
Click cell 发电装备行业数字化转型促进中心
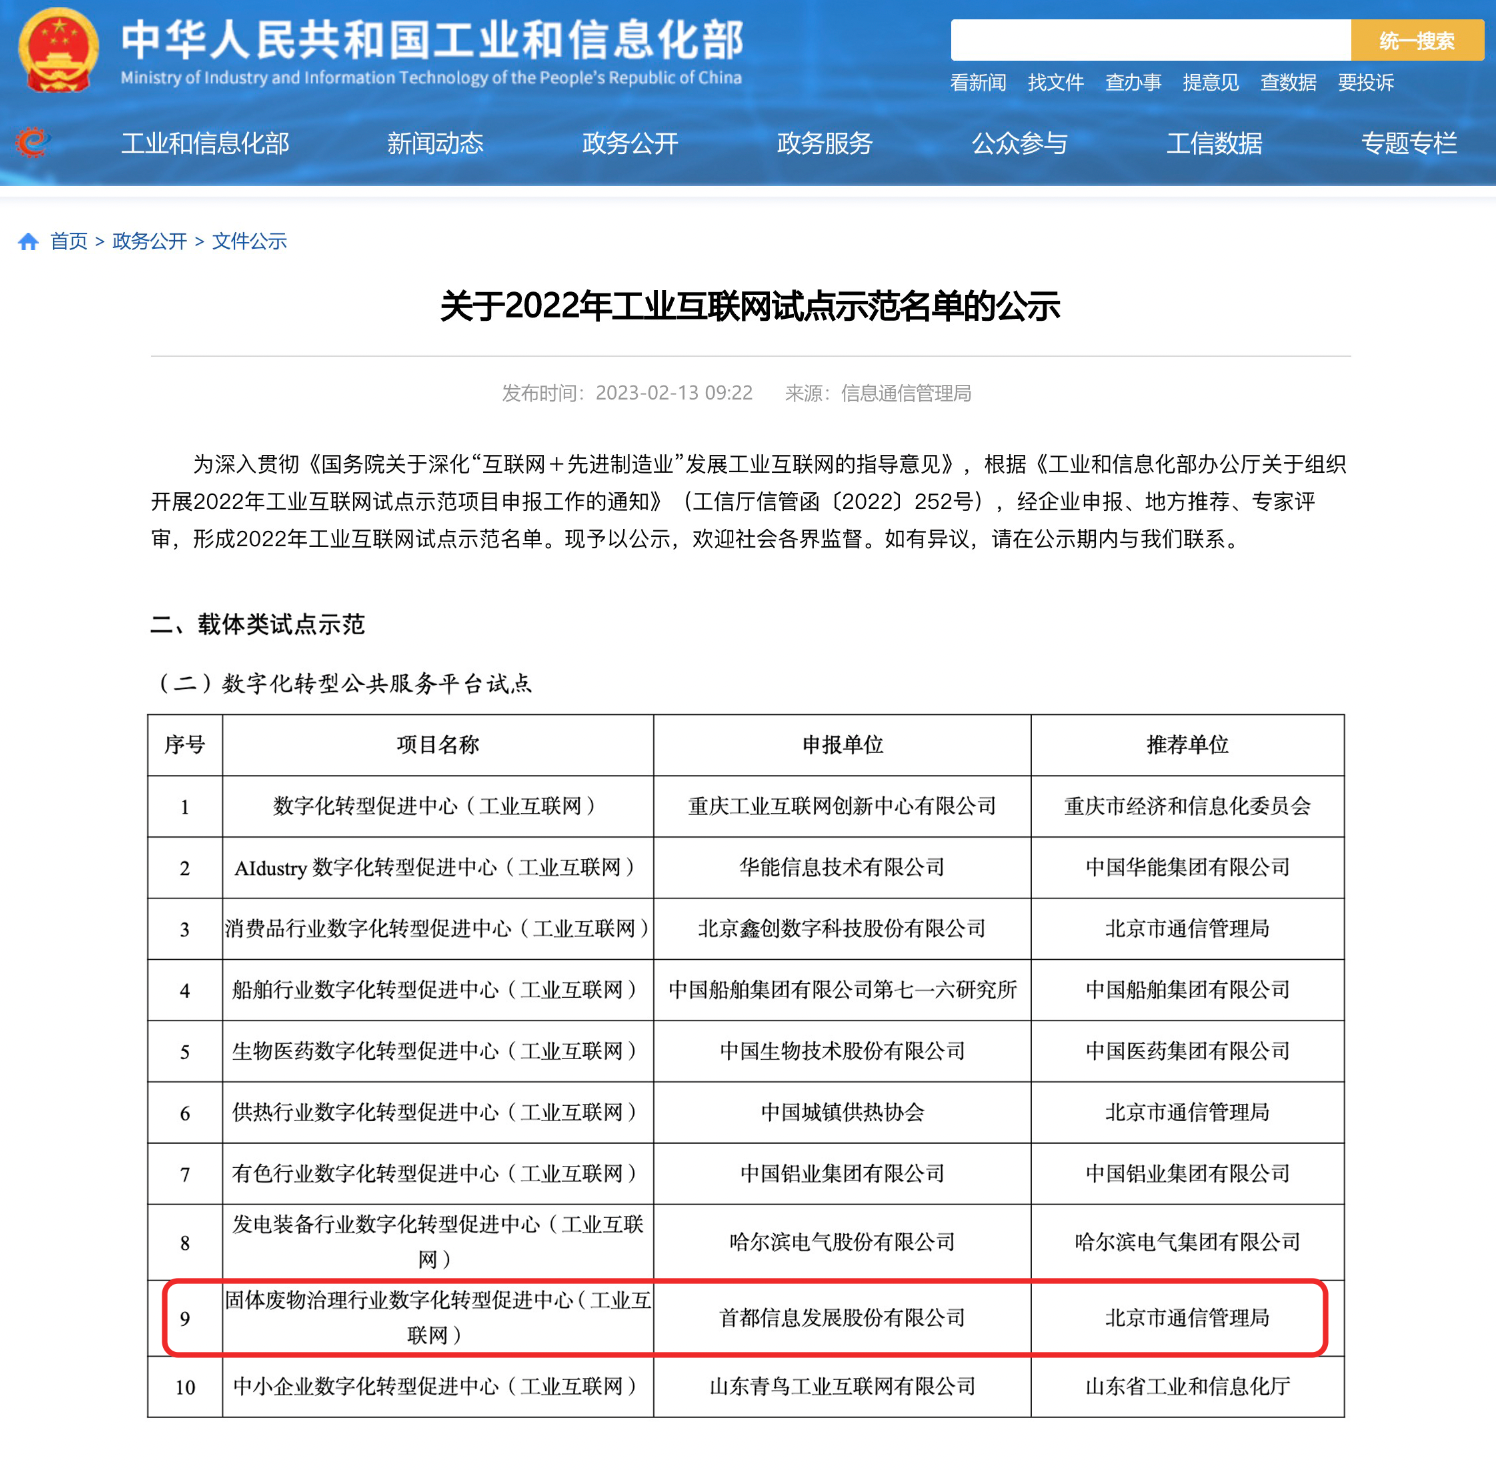438,1242
